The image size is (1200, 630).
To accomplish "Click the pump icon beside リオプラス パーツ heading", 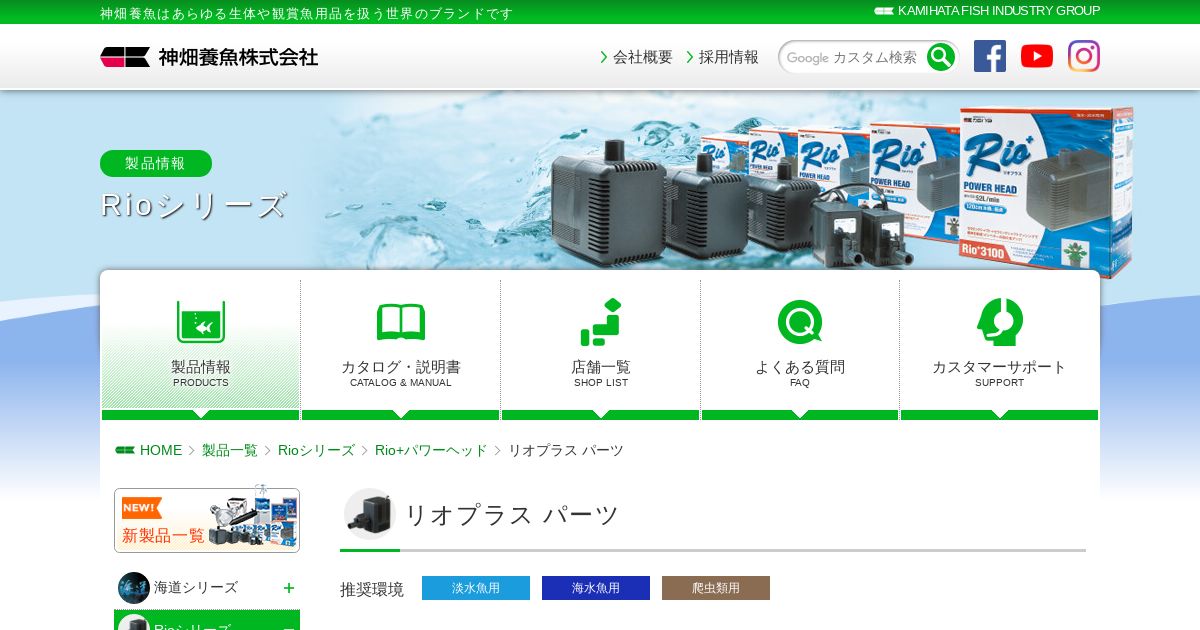I will point(370,514).
